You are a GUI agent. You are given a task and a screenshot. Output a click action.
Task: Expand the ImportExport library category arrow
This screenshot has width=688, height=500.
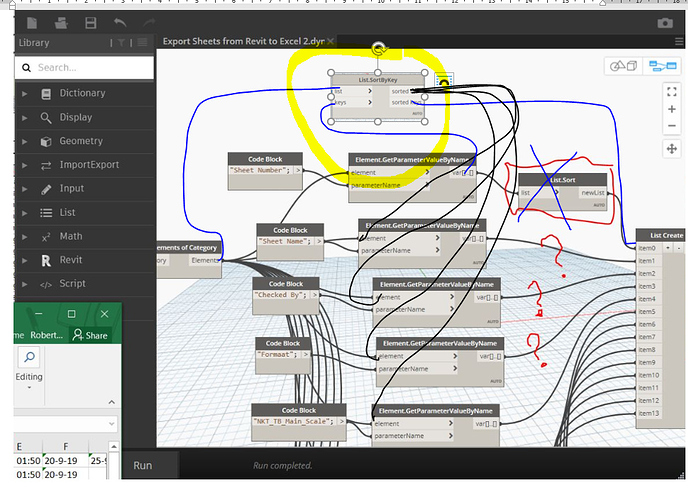point(25,165)
